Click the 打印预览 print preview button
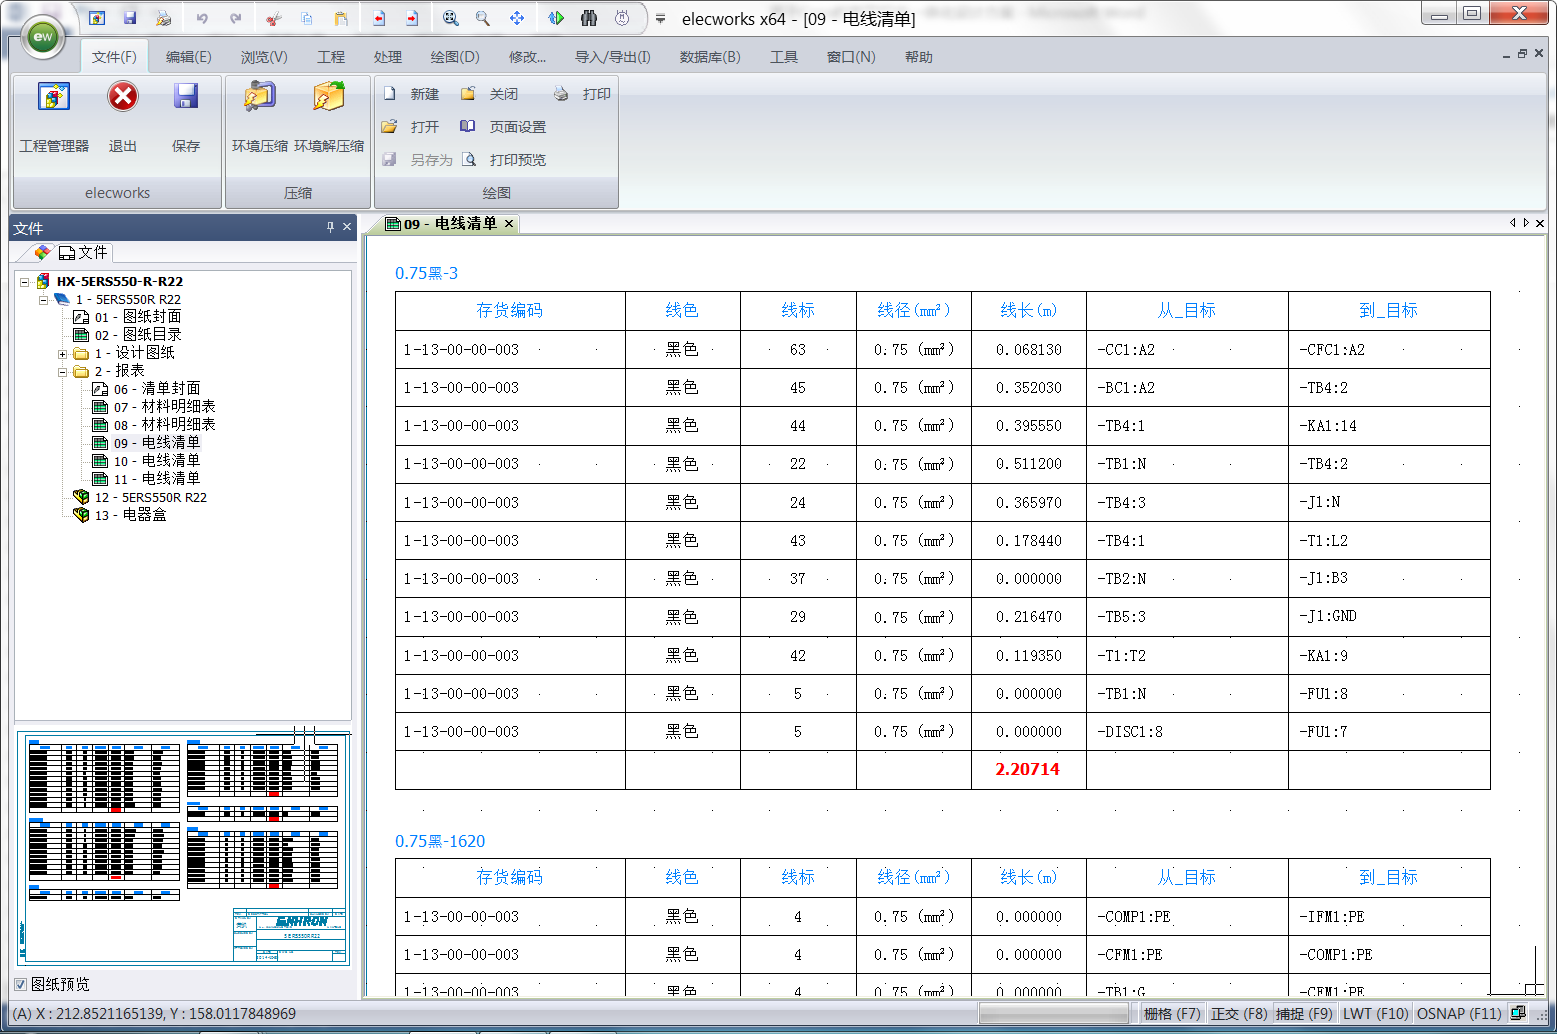The height and width of the screenshot is (1034, 1557). (x=503, y=160)
